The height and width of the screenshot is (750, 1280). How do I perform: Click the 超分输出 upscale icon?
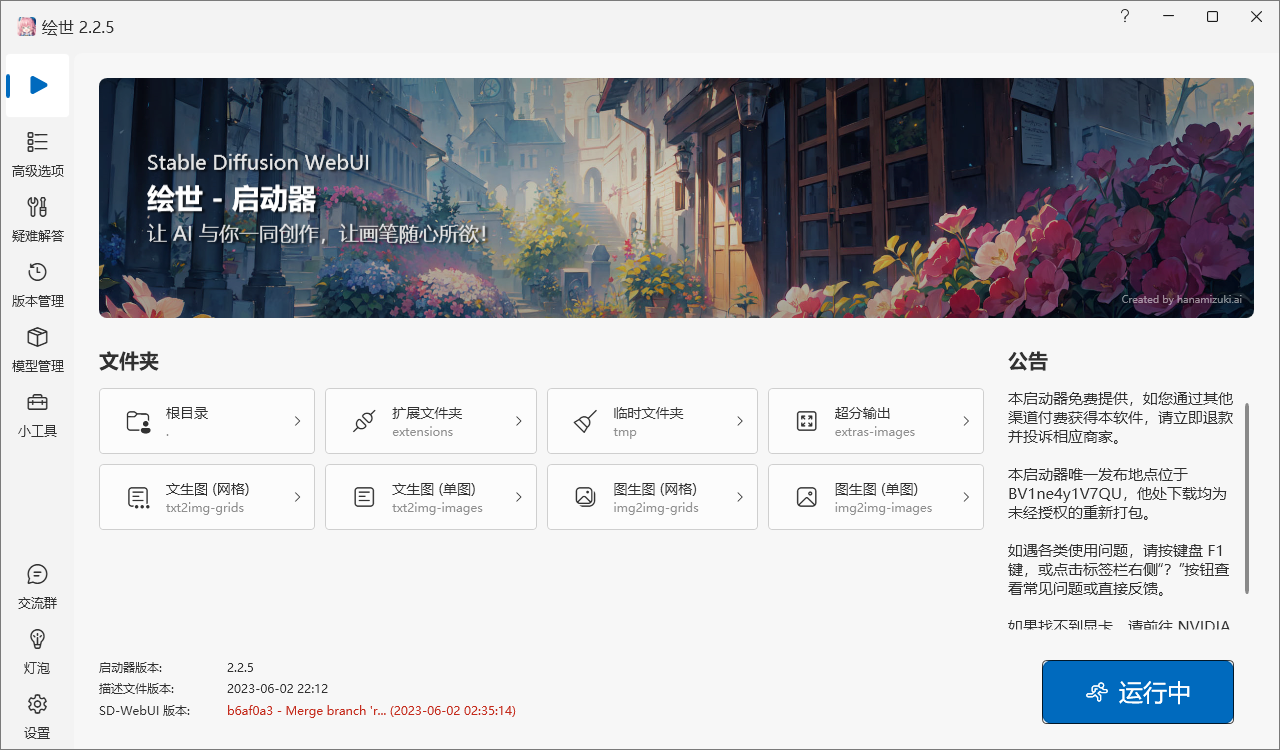point(807,421)
